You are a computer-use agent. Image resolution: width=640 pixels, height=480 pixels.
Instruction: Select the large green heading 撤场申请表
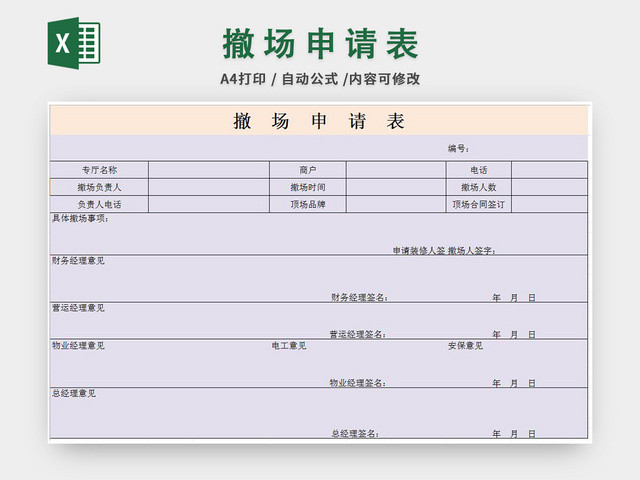pos(320,44)
